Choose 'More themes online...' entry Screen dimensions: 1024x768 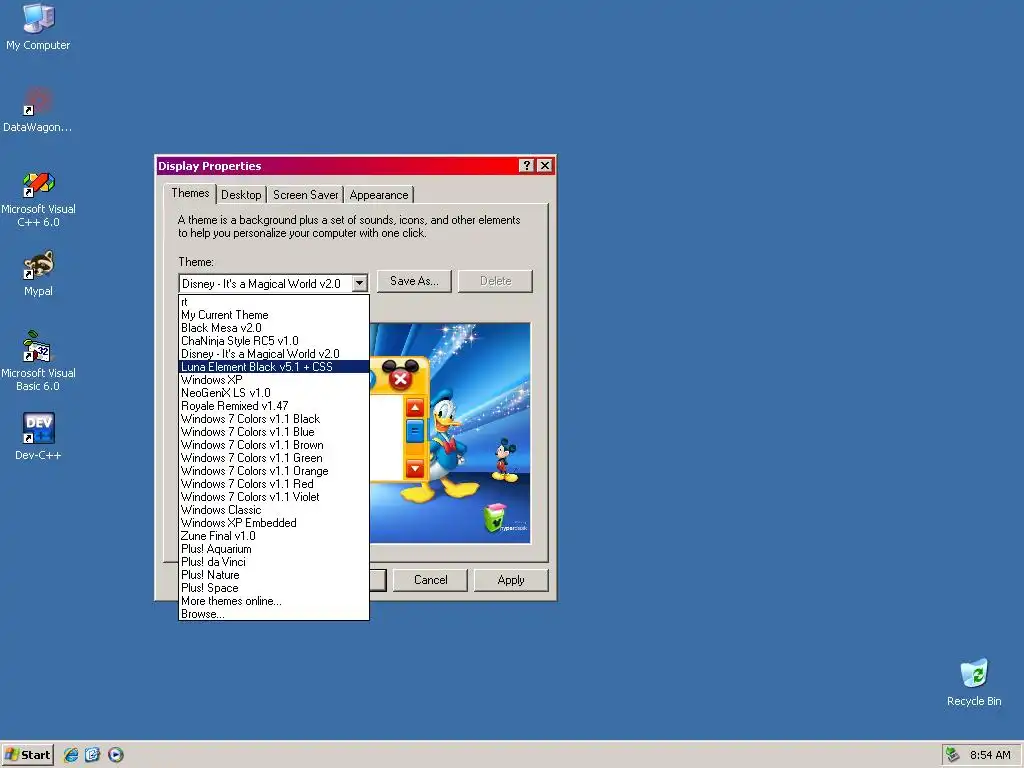[274, 601]
